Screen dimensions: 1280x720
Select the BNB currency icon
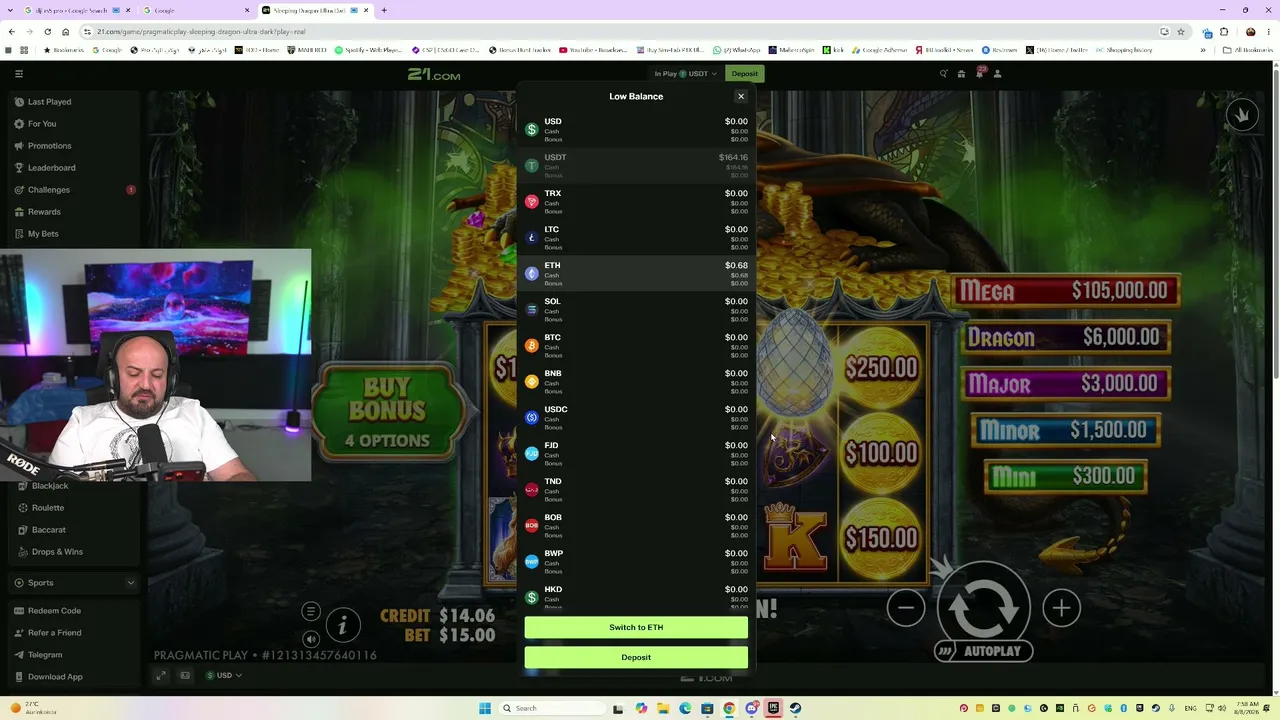(x=532, y=381)
